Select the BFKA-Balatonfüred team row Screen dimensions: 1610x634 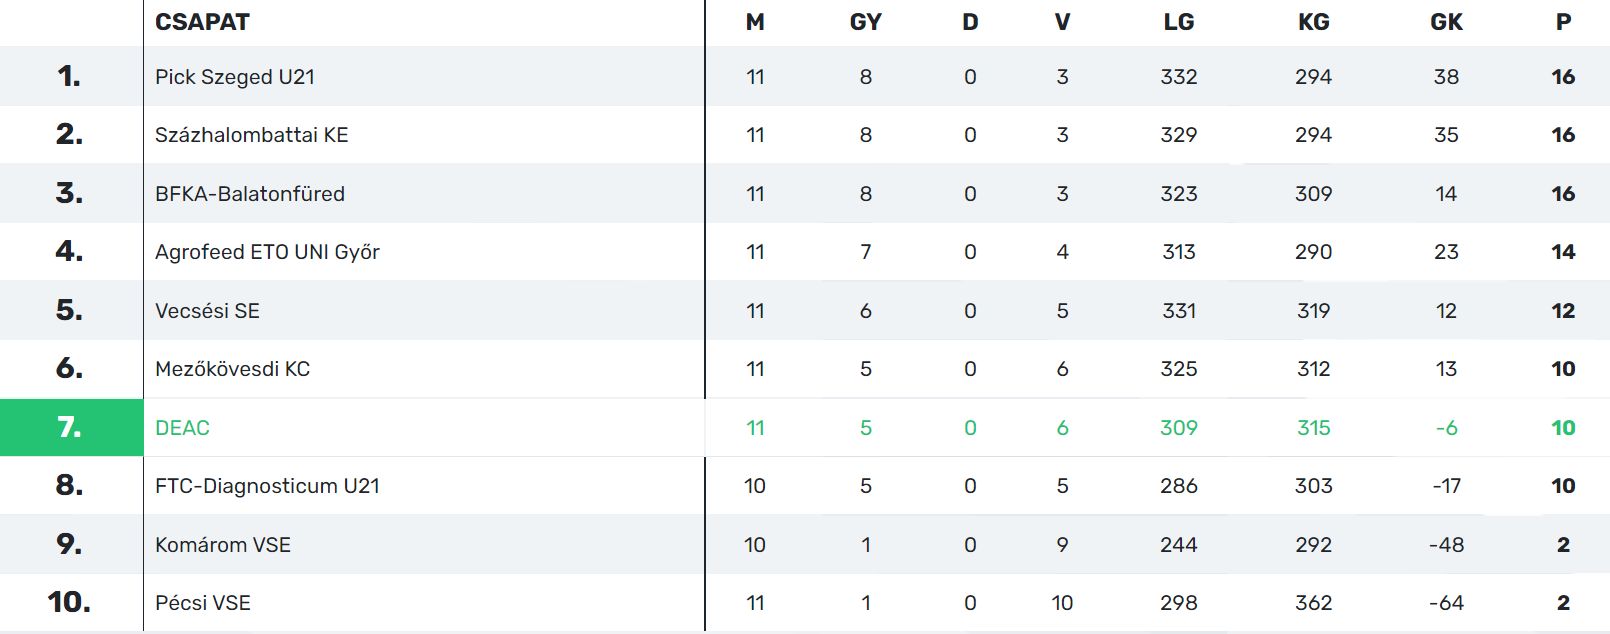coord(249,194)
